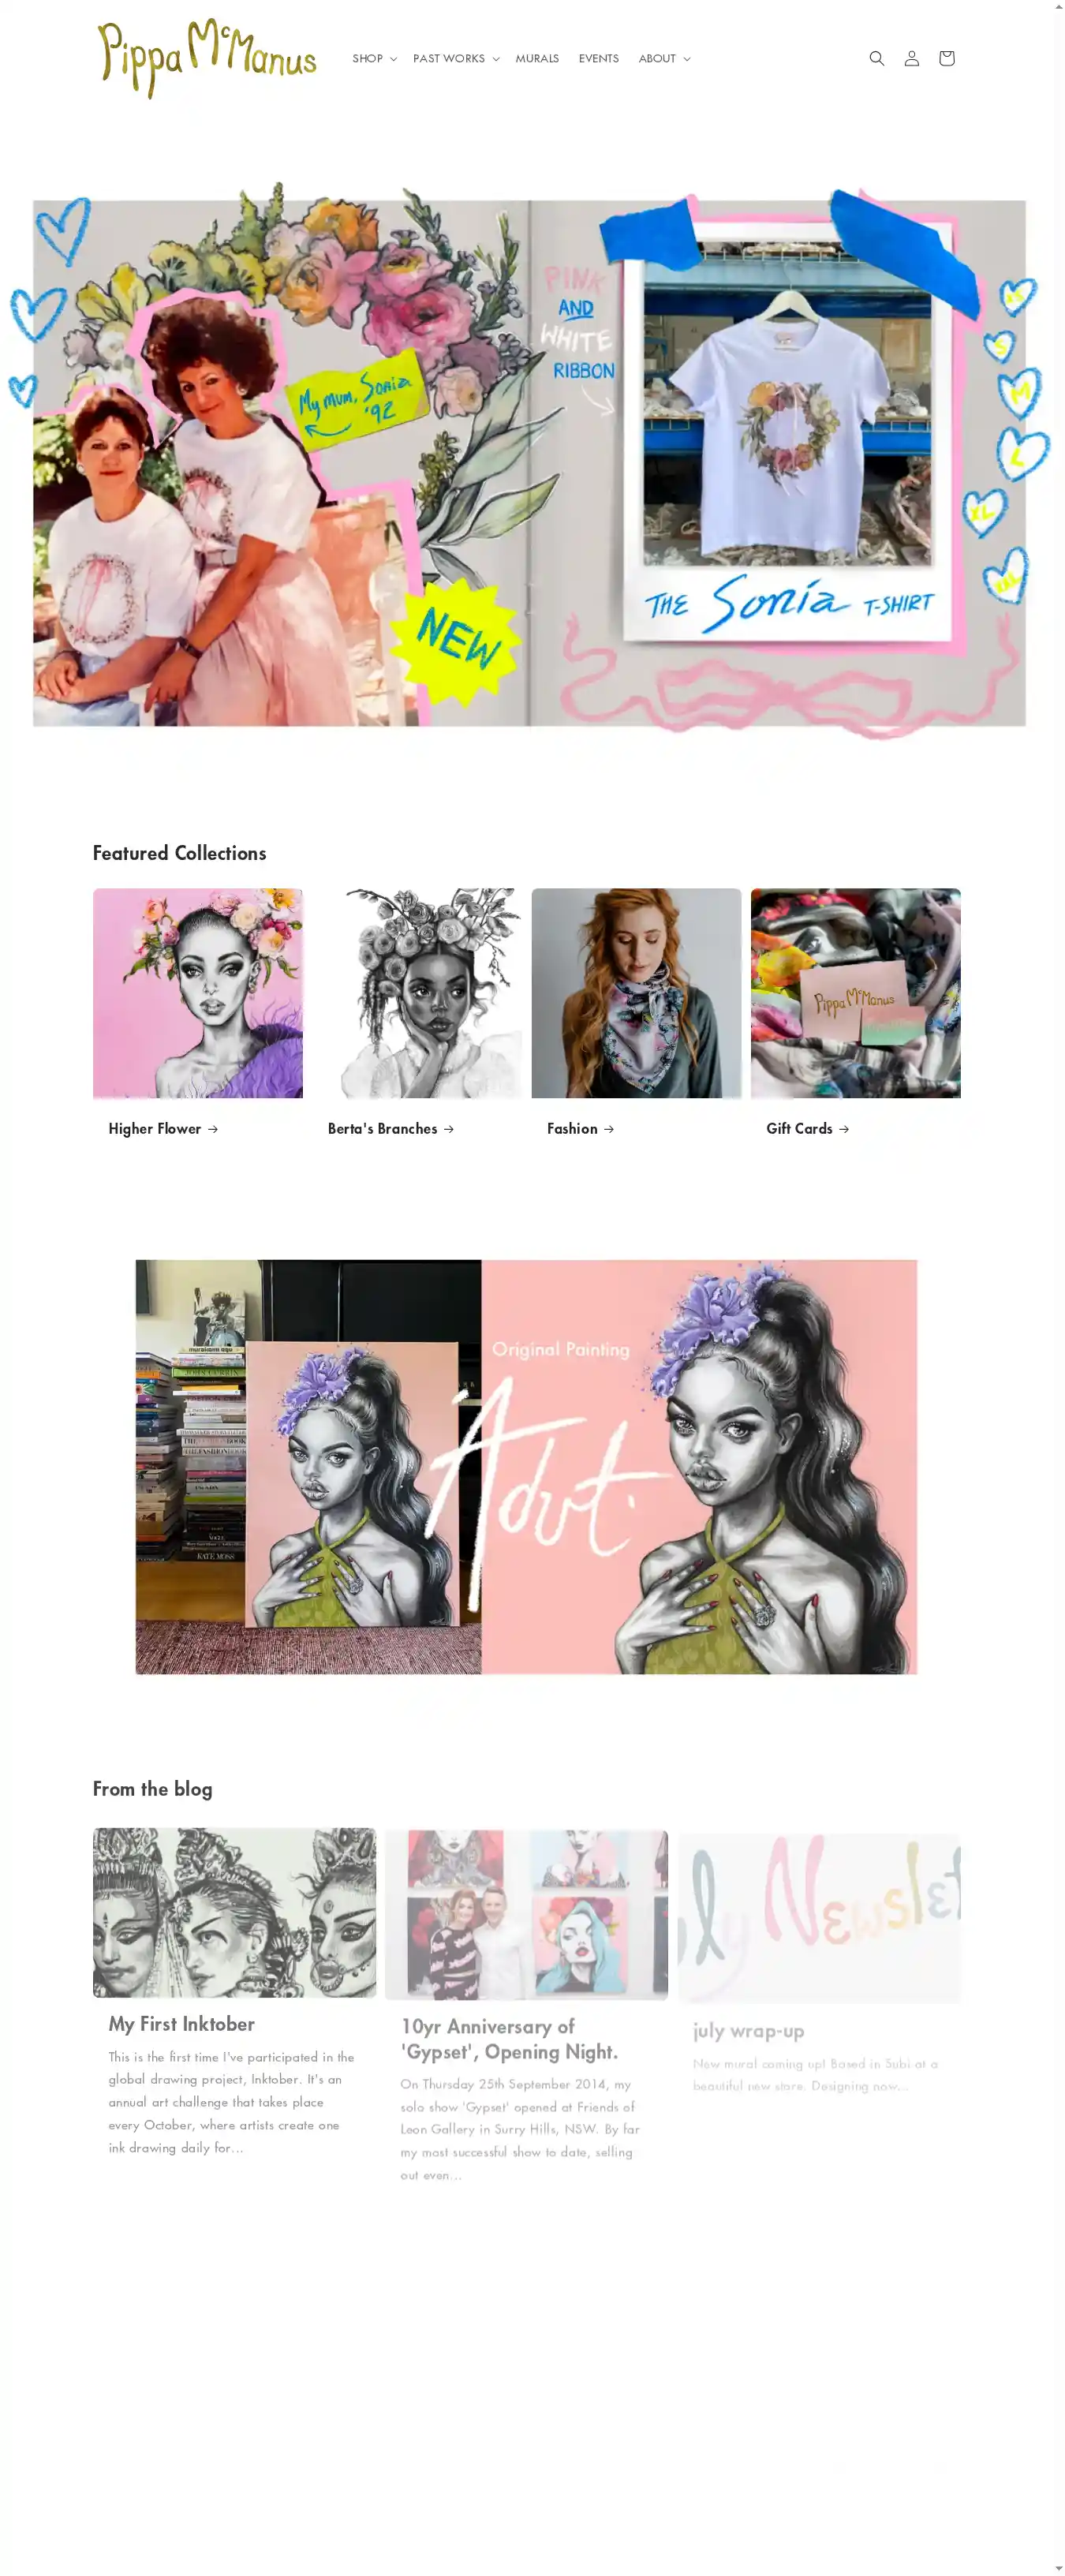Click the arrow beside Berta's Branches
The width and height of the screenshot is (1065, 2576).
click(x=449, y=1129)
